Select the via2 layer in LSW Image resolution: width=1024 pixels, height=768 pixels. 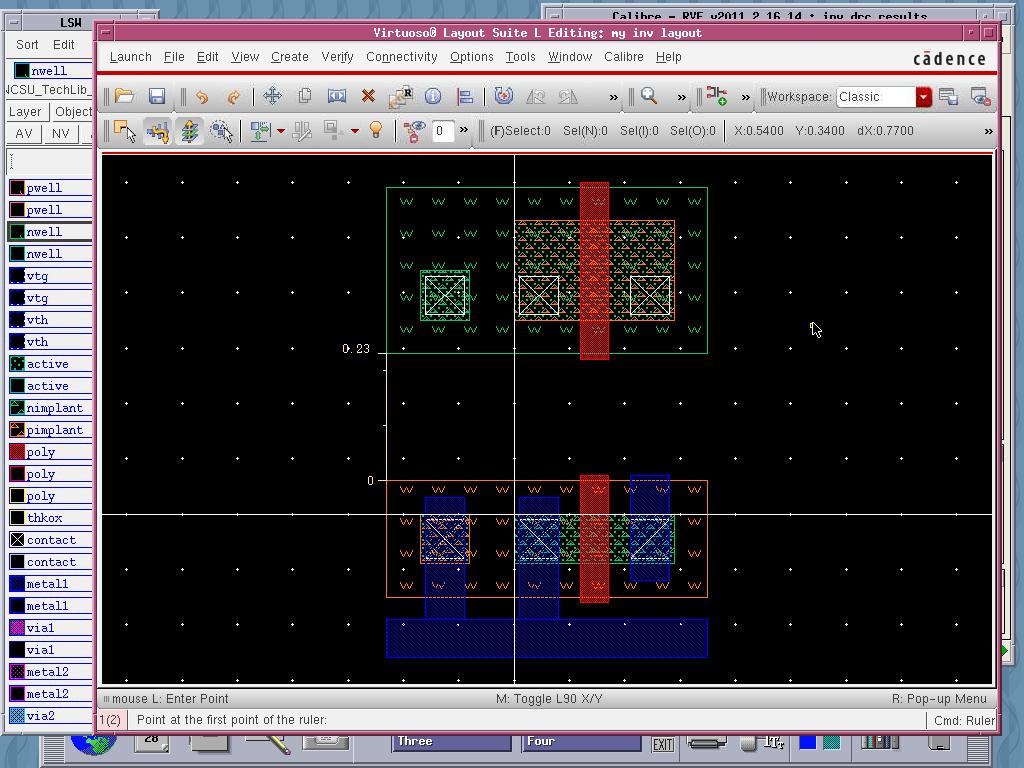(x=50, y=716)
